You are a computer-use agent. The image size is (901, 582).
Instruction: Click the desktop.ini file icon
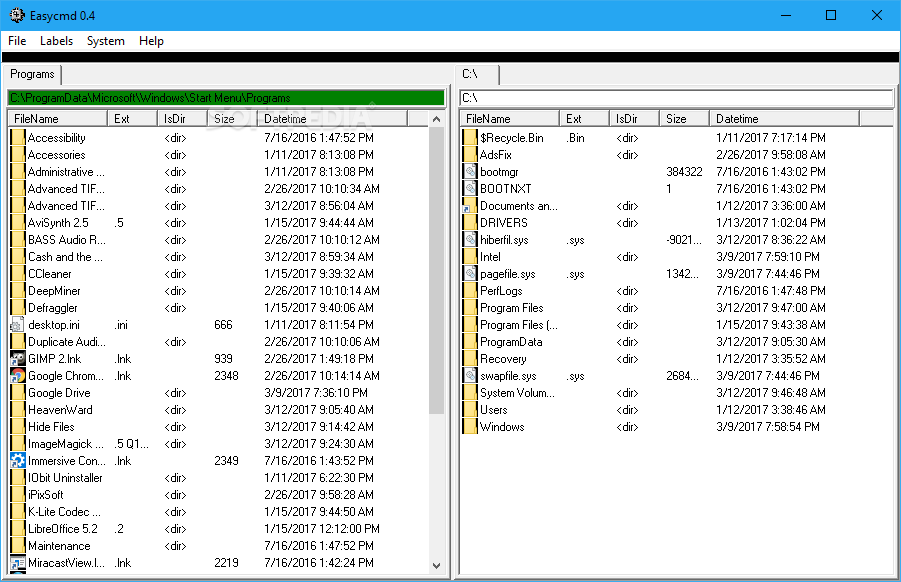[17, 325]
